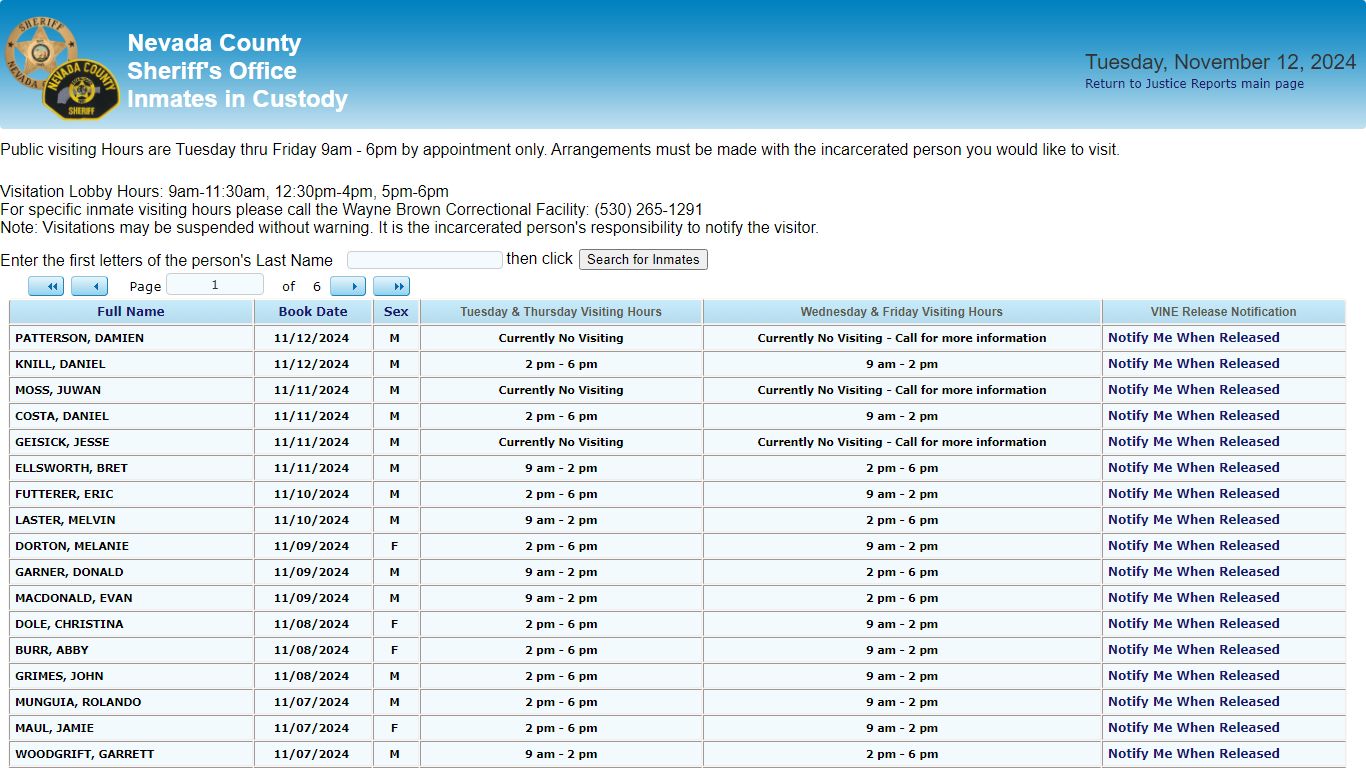The width and height of the screenshot is (1366, 768).
Task: Open Return to Justice Reports main page
Action: tap(1194, 84)
